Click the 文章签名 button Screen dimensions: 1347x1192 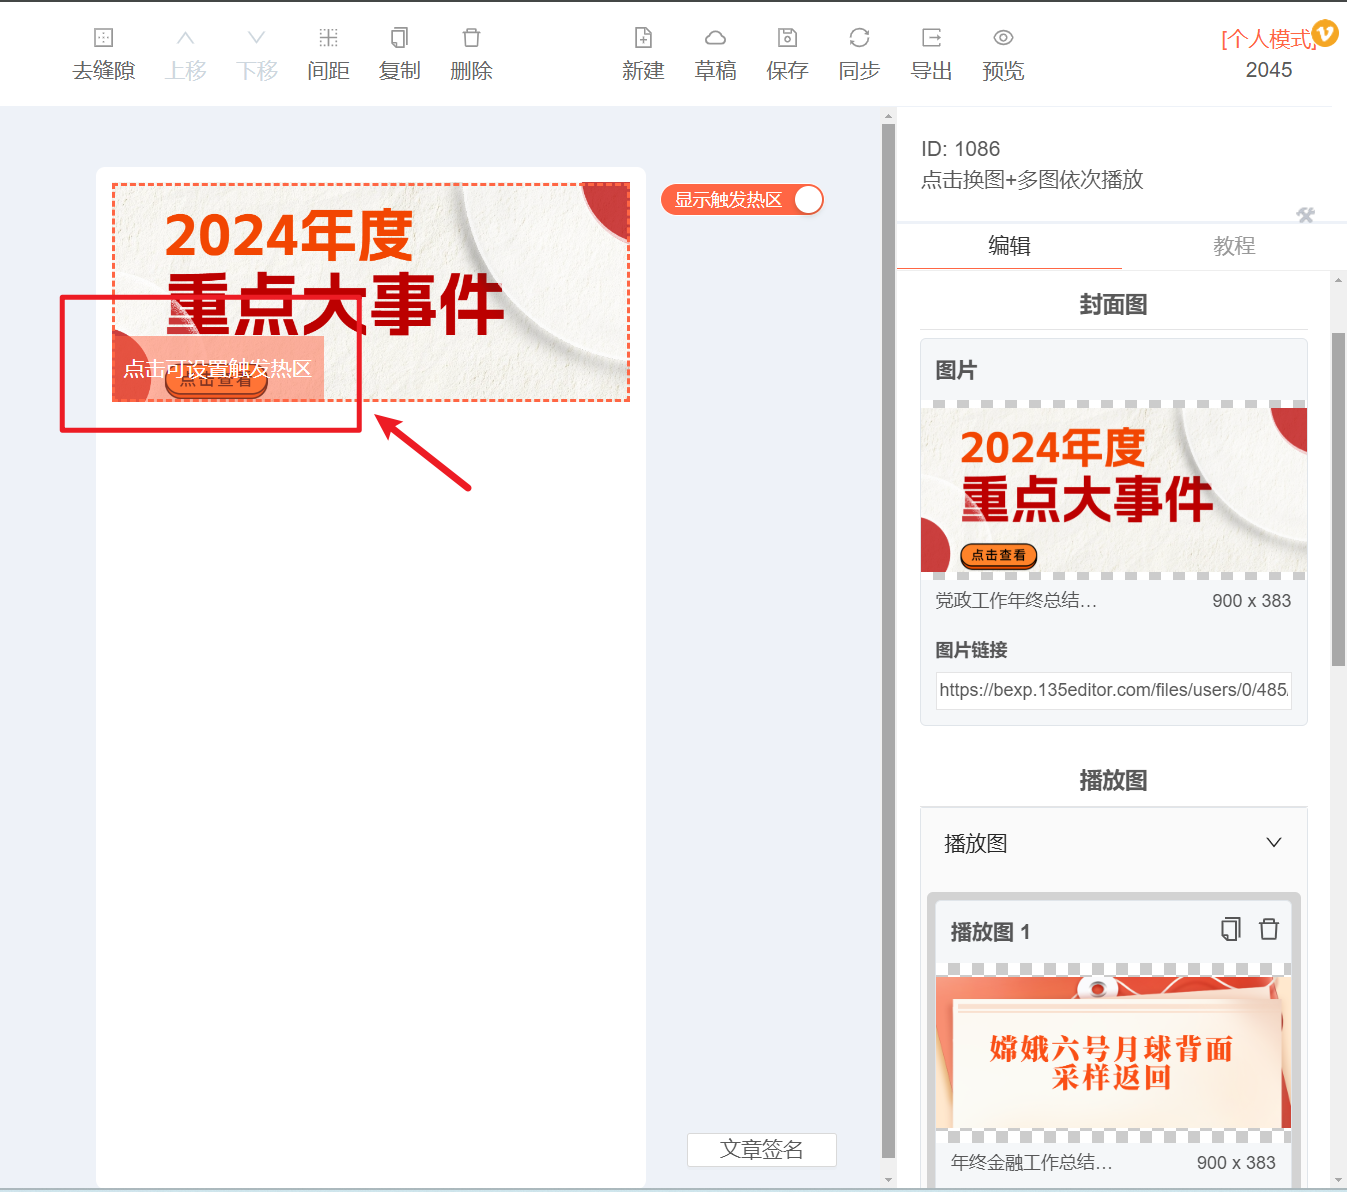pyautogui.click(x=762, y=1150)
